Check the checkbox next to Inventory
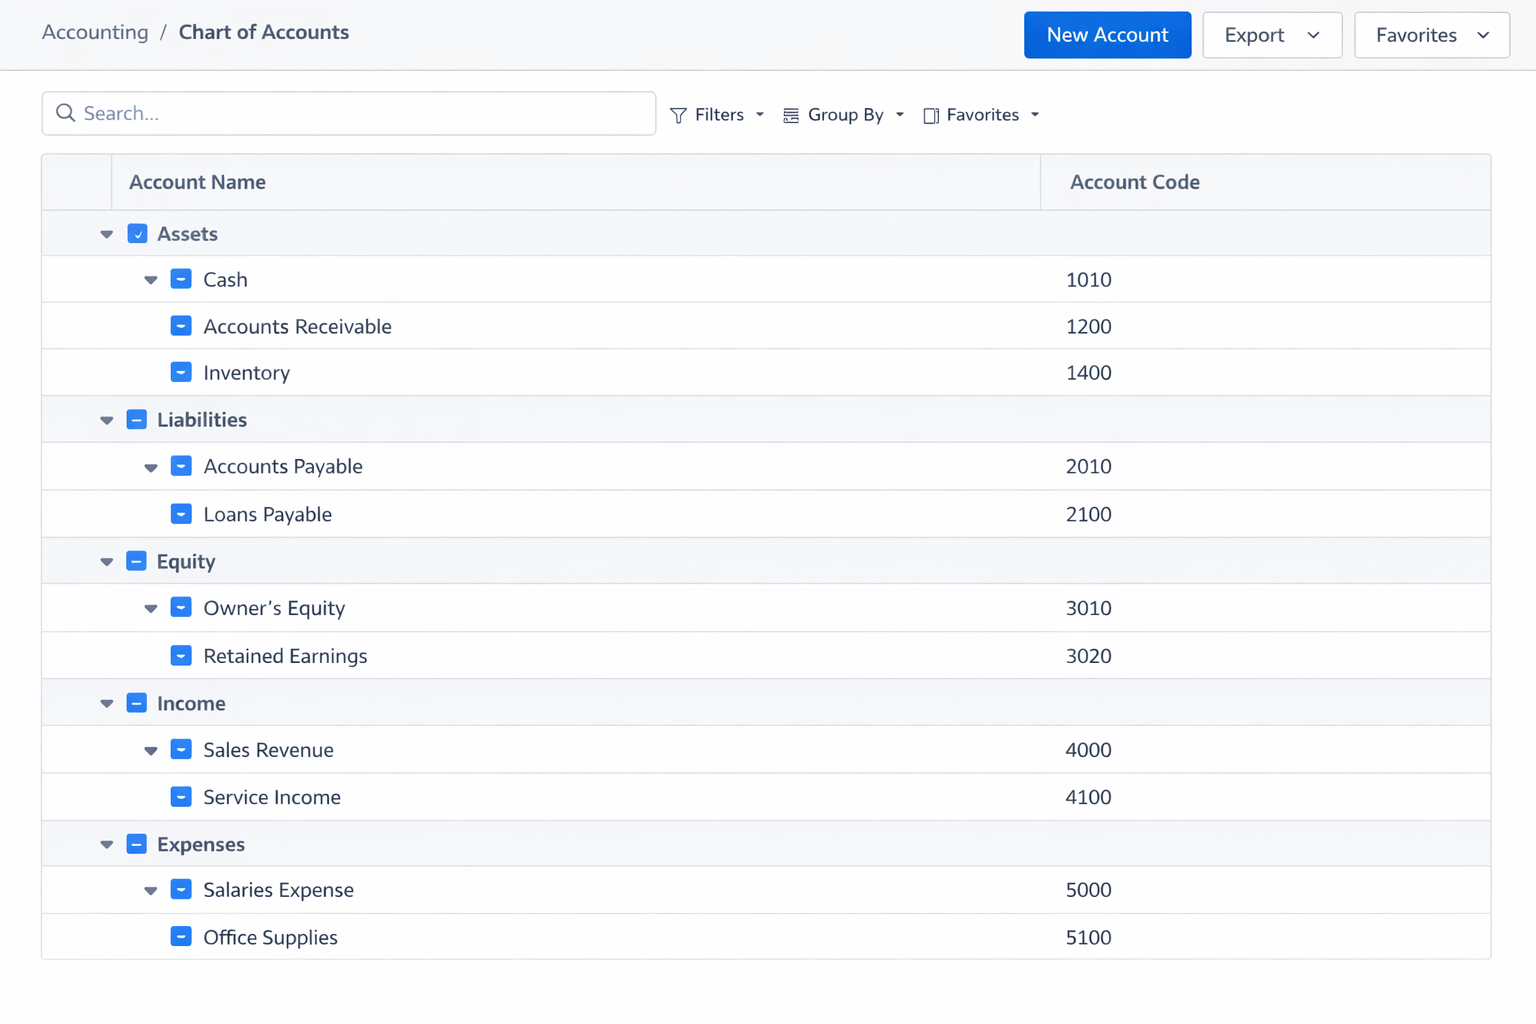 tap(181, 371)
